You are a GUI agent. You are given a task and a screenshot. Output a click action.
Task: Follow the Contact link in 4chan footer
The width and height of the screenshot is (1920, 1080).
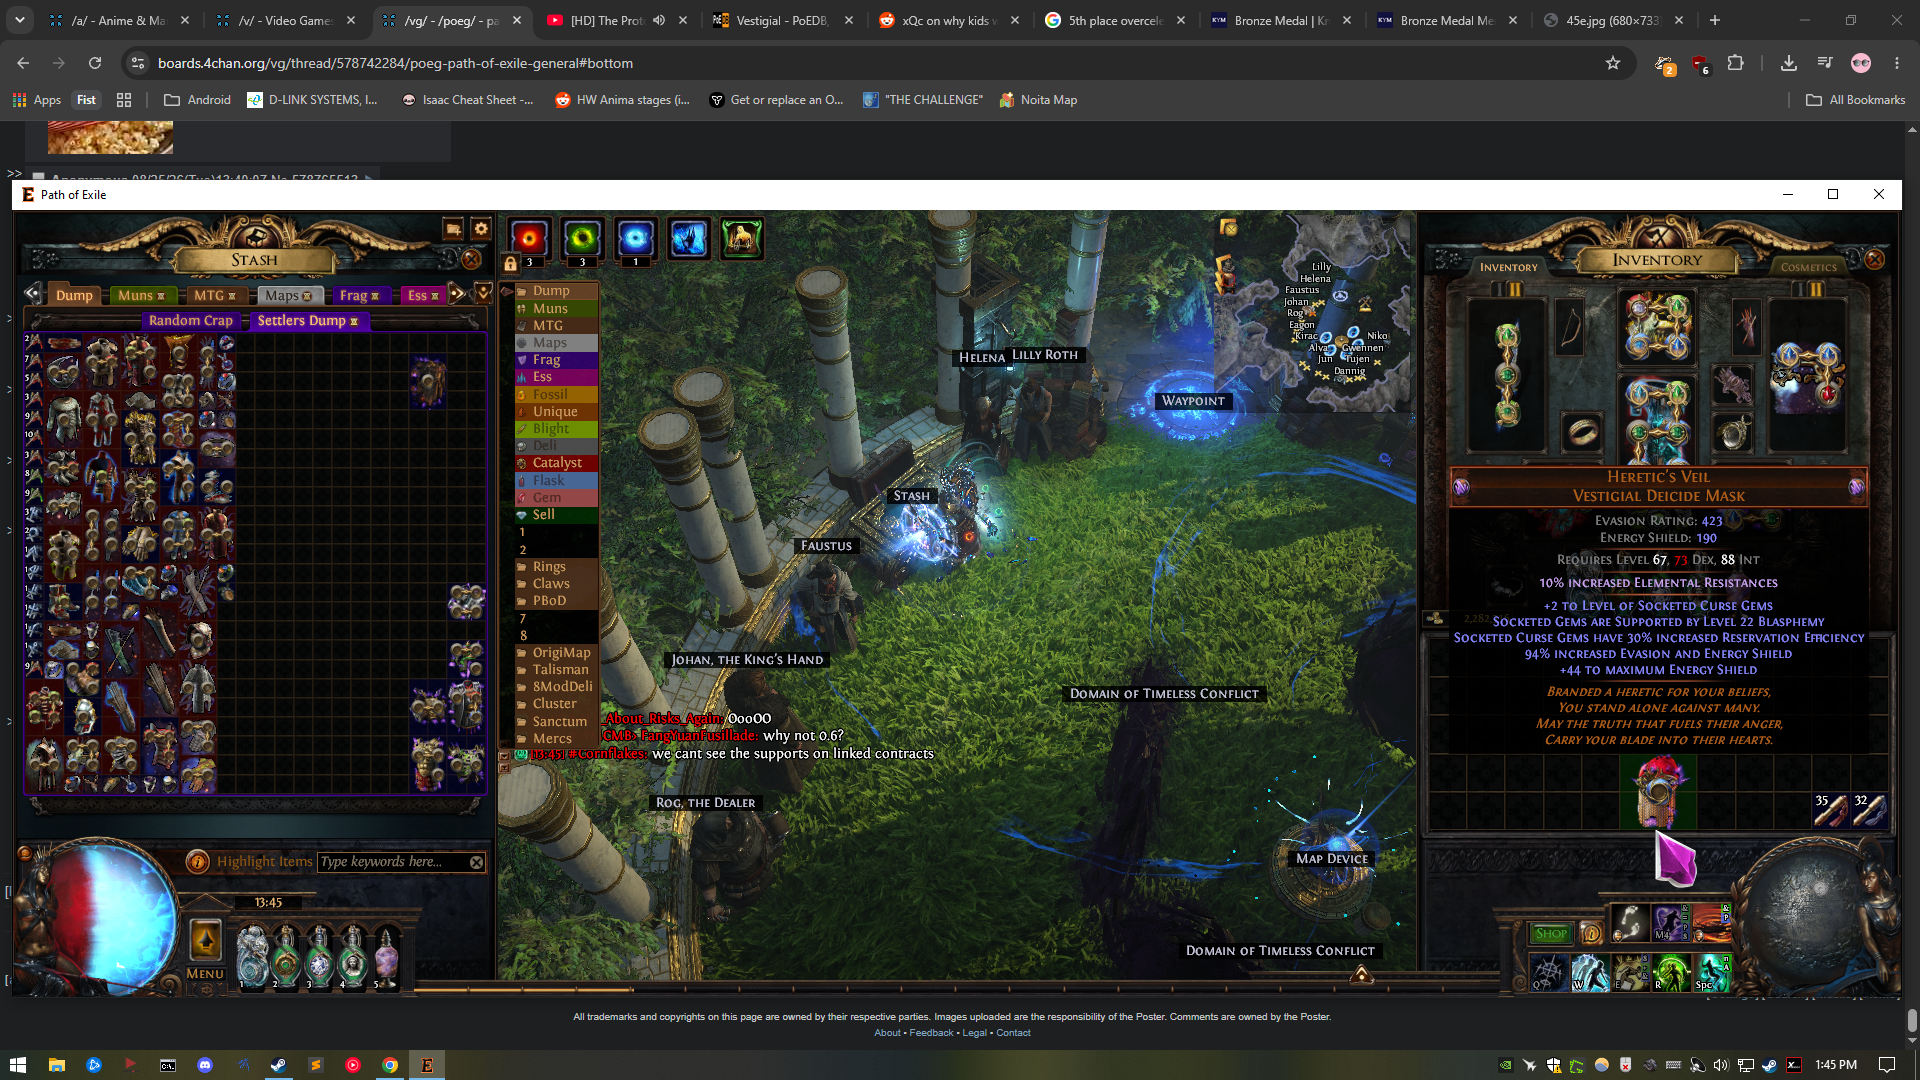tap(1013, 1033)
